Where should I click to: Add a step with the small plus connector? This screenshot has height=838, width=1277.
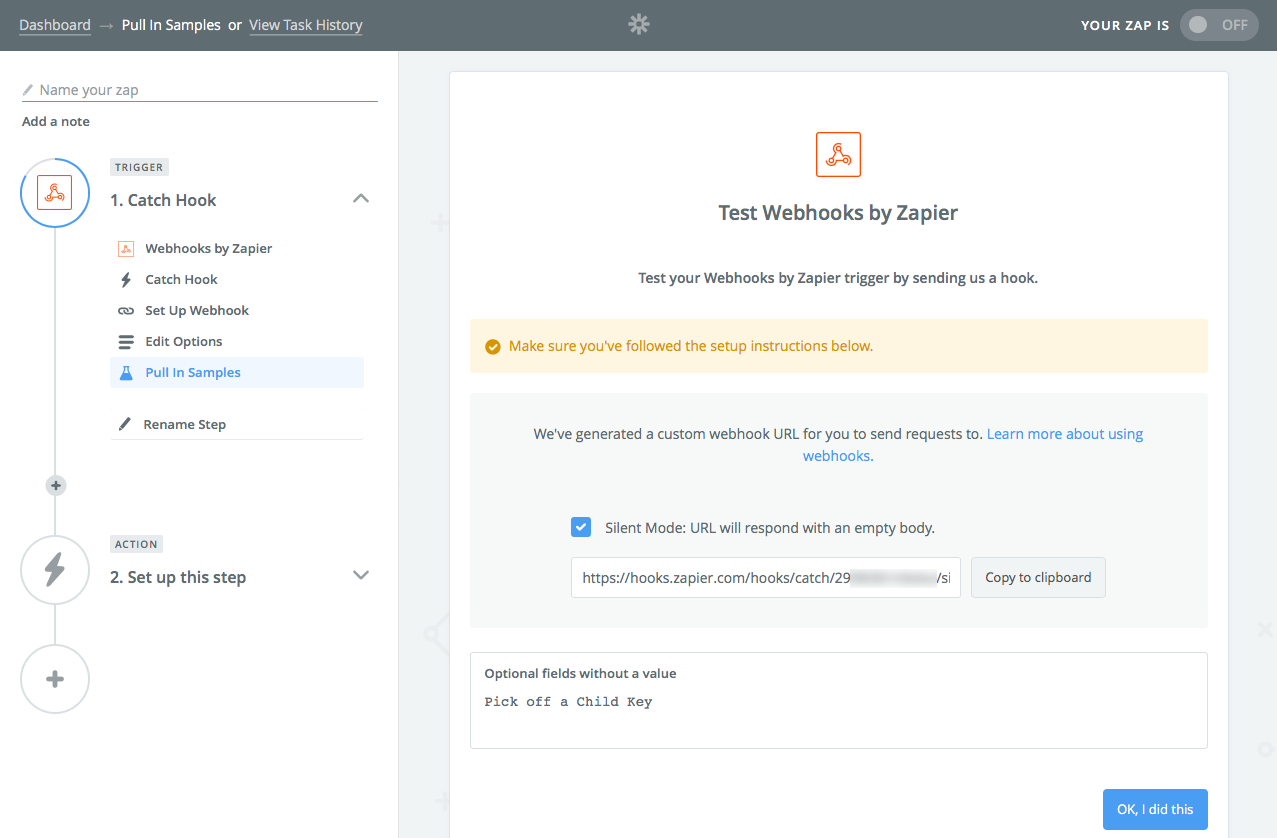56,486
